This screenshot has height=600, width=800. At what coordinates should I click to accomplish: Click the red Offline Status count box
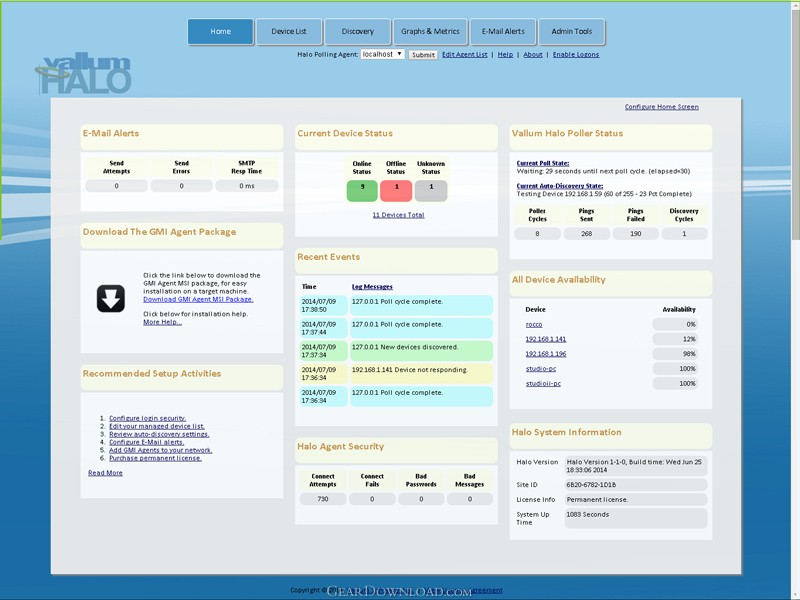(396, 191)
